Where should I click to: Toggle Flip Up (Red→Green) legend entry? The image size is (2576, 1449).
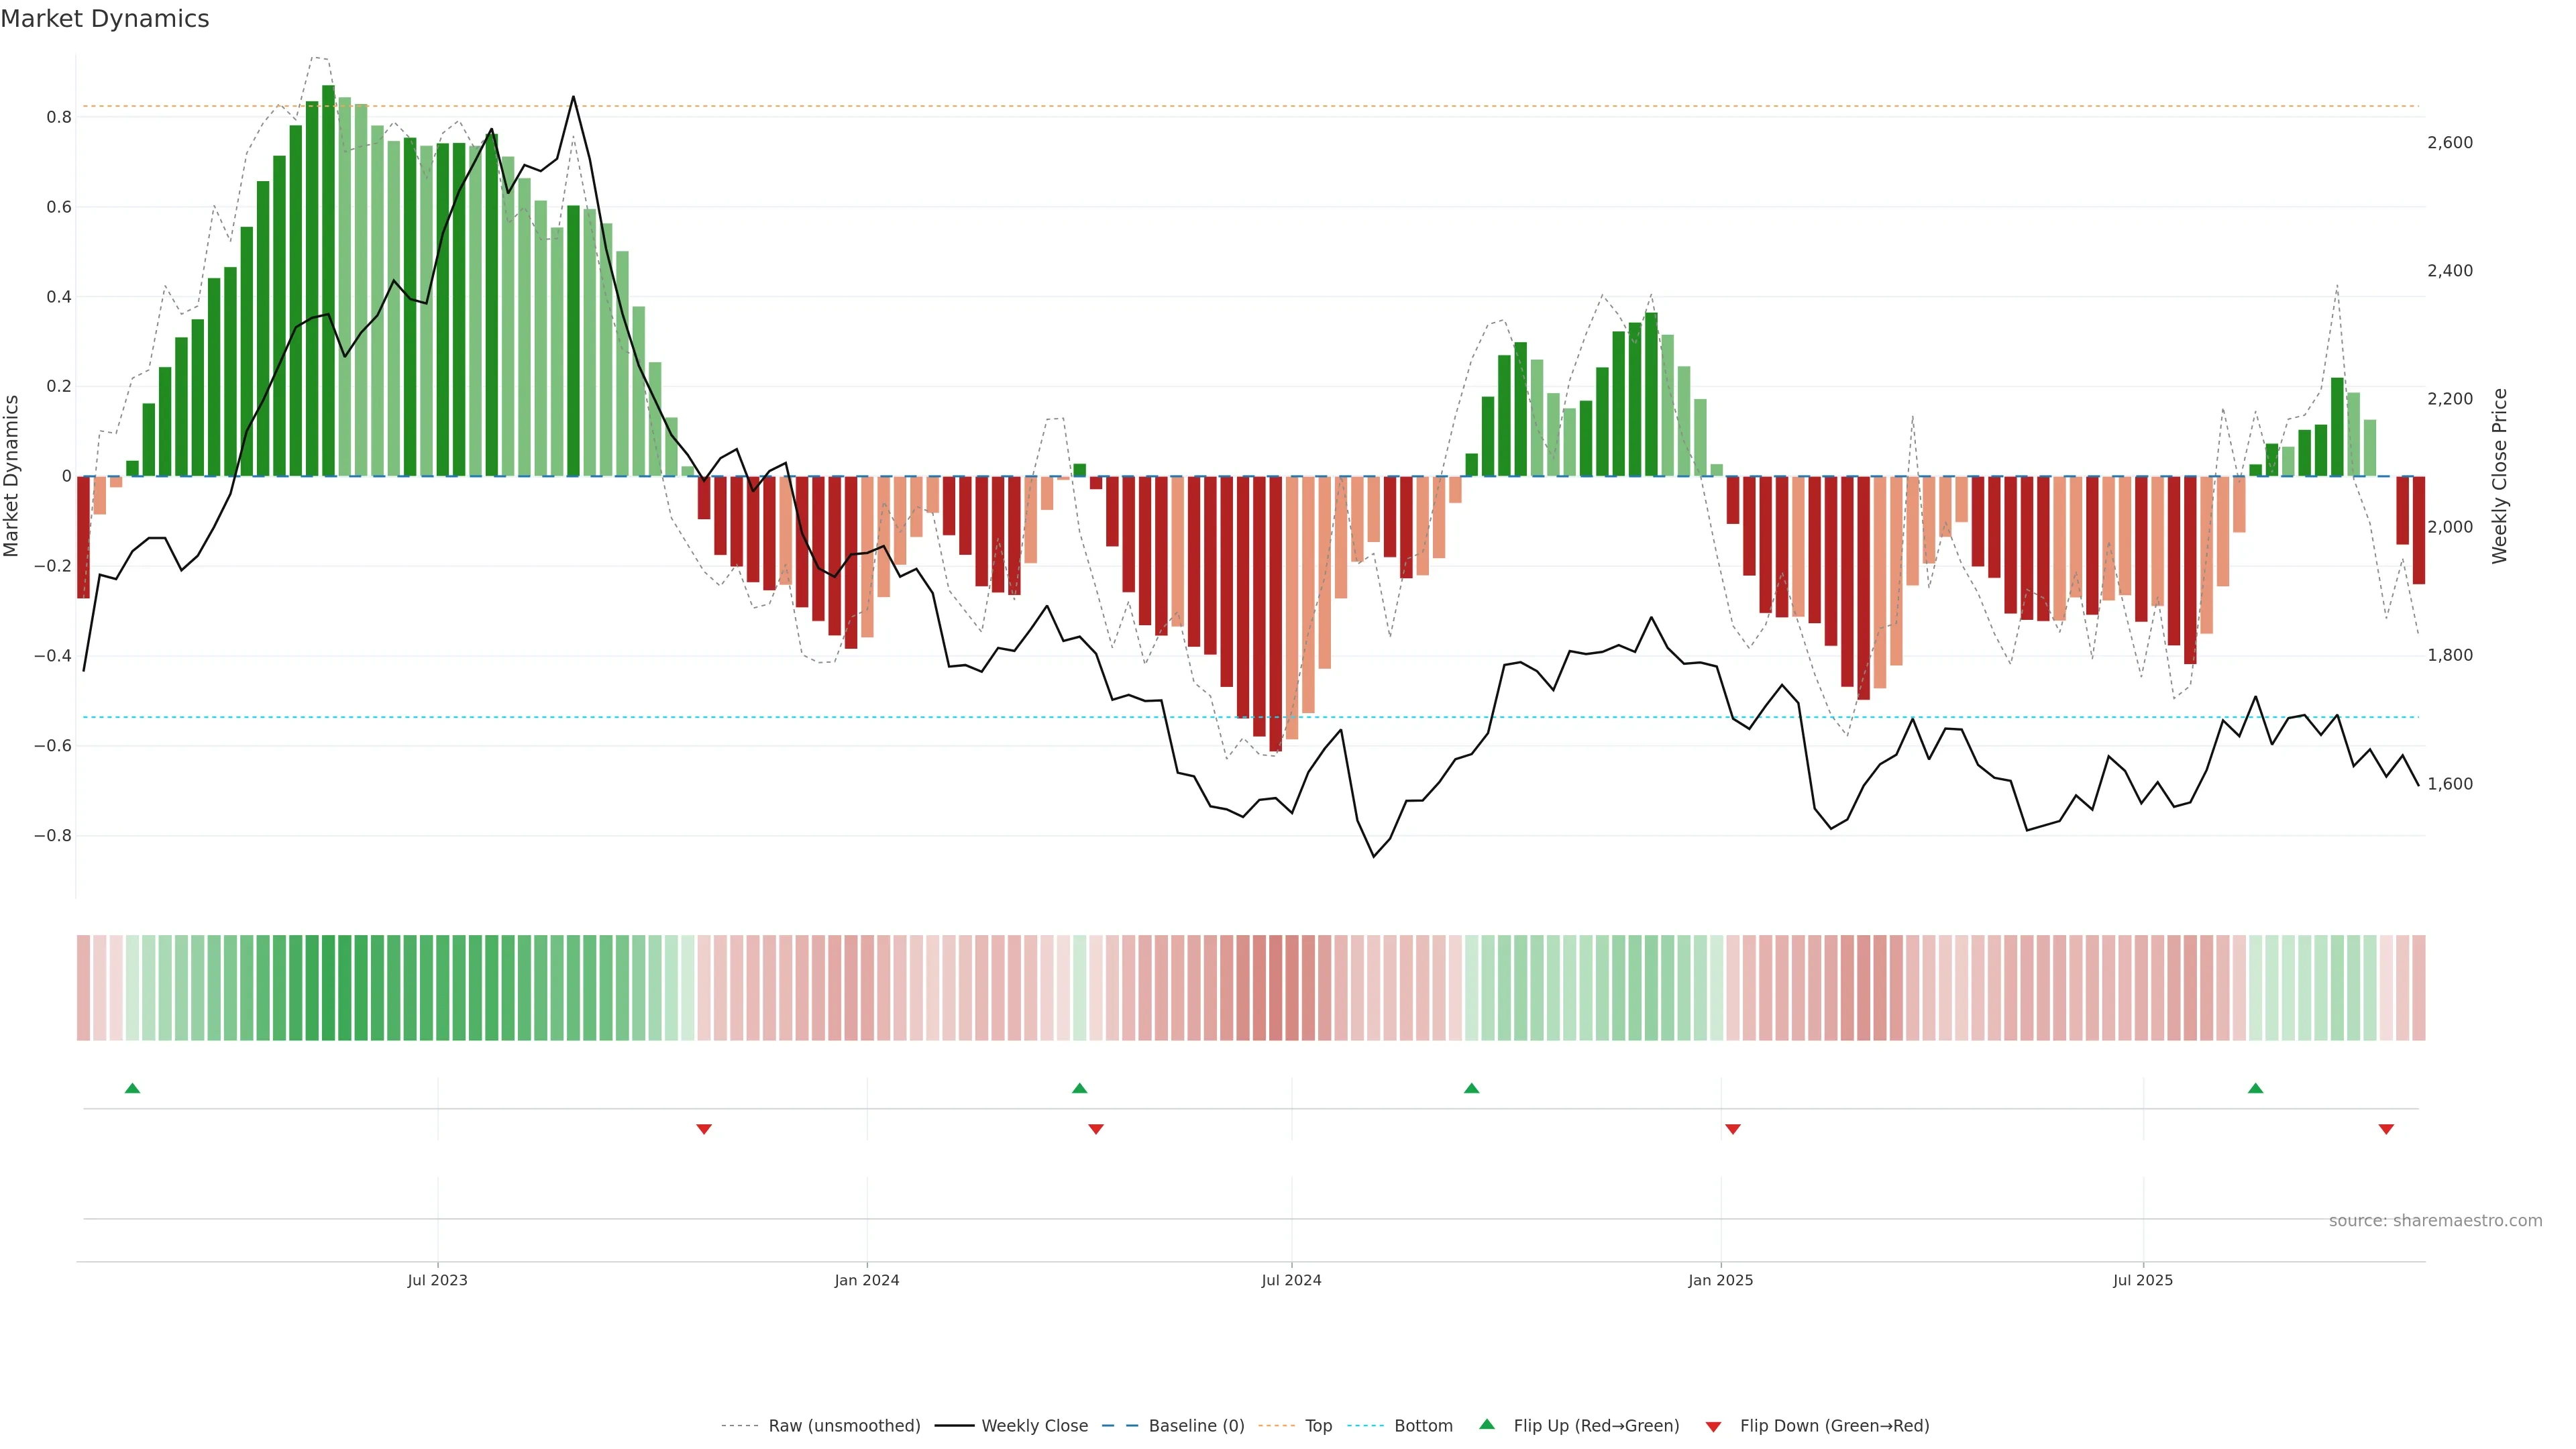tap(1596, 1426)
